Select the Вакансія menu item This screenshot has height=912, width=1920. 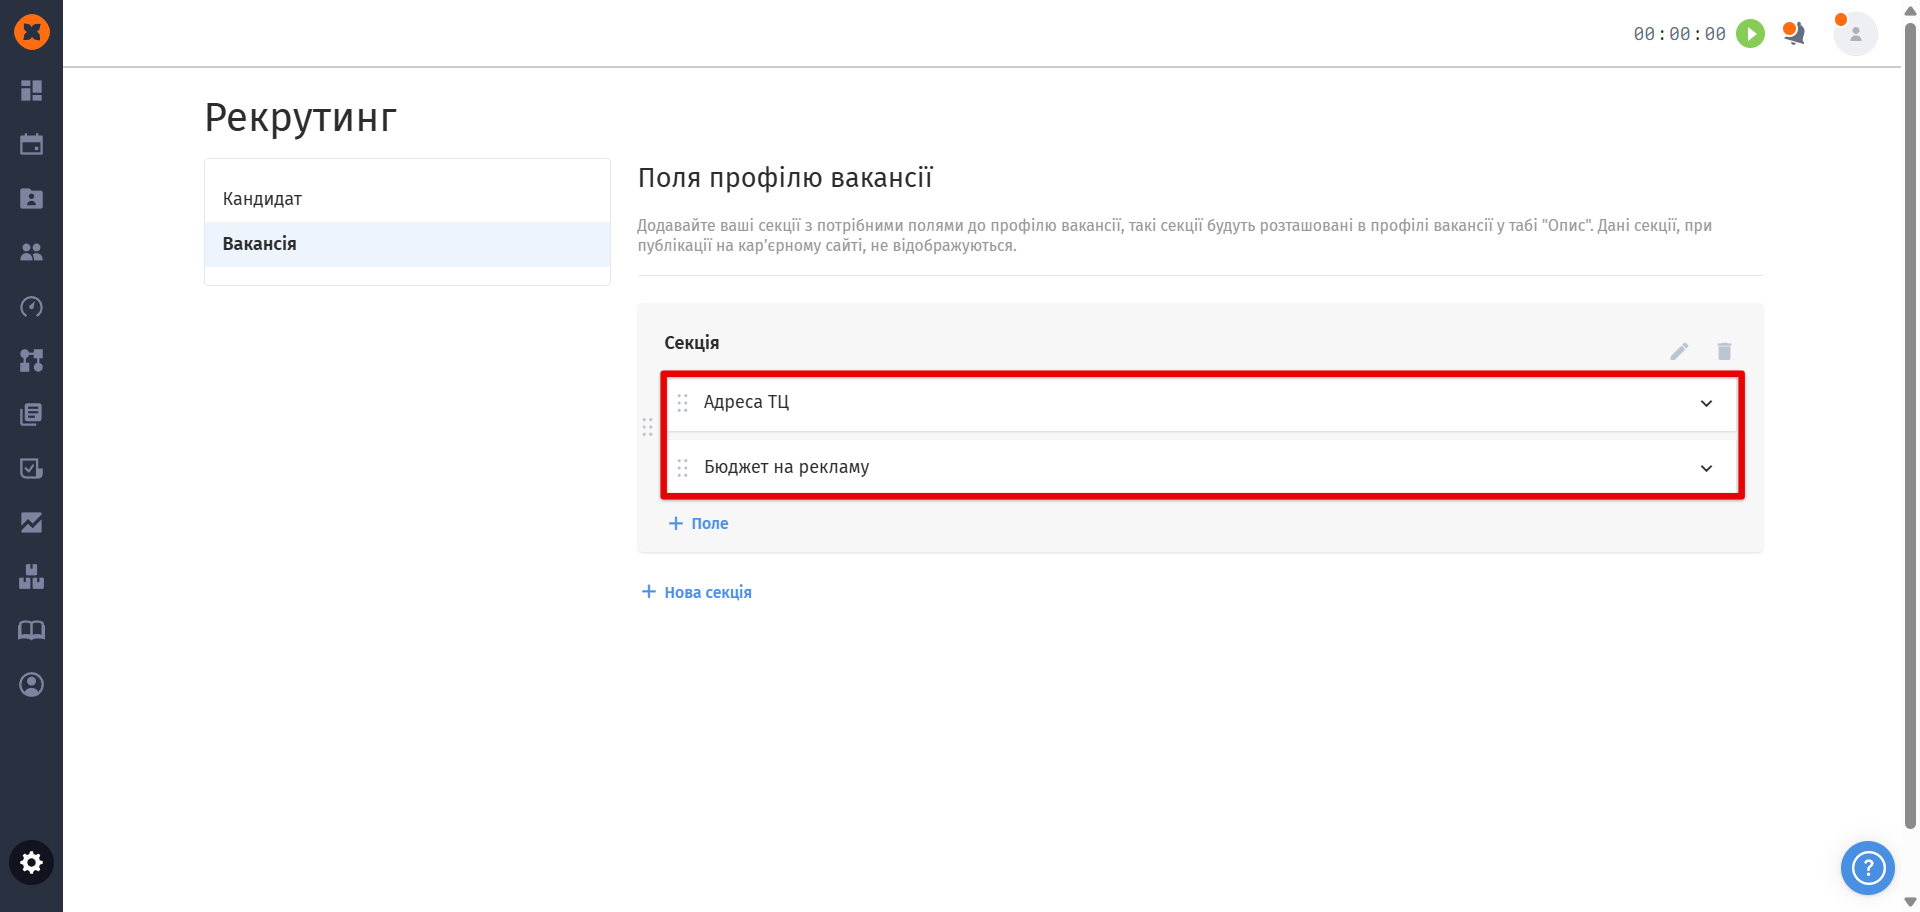pyautogui.click(x=260, y=244)
